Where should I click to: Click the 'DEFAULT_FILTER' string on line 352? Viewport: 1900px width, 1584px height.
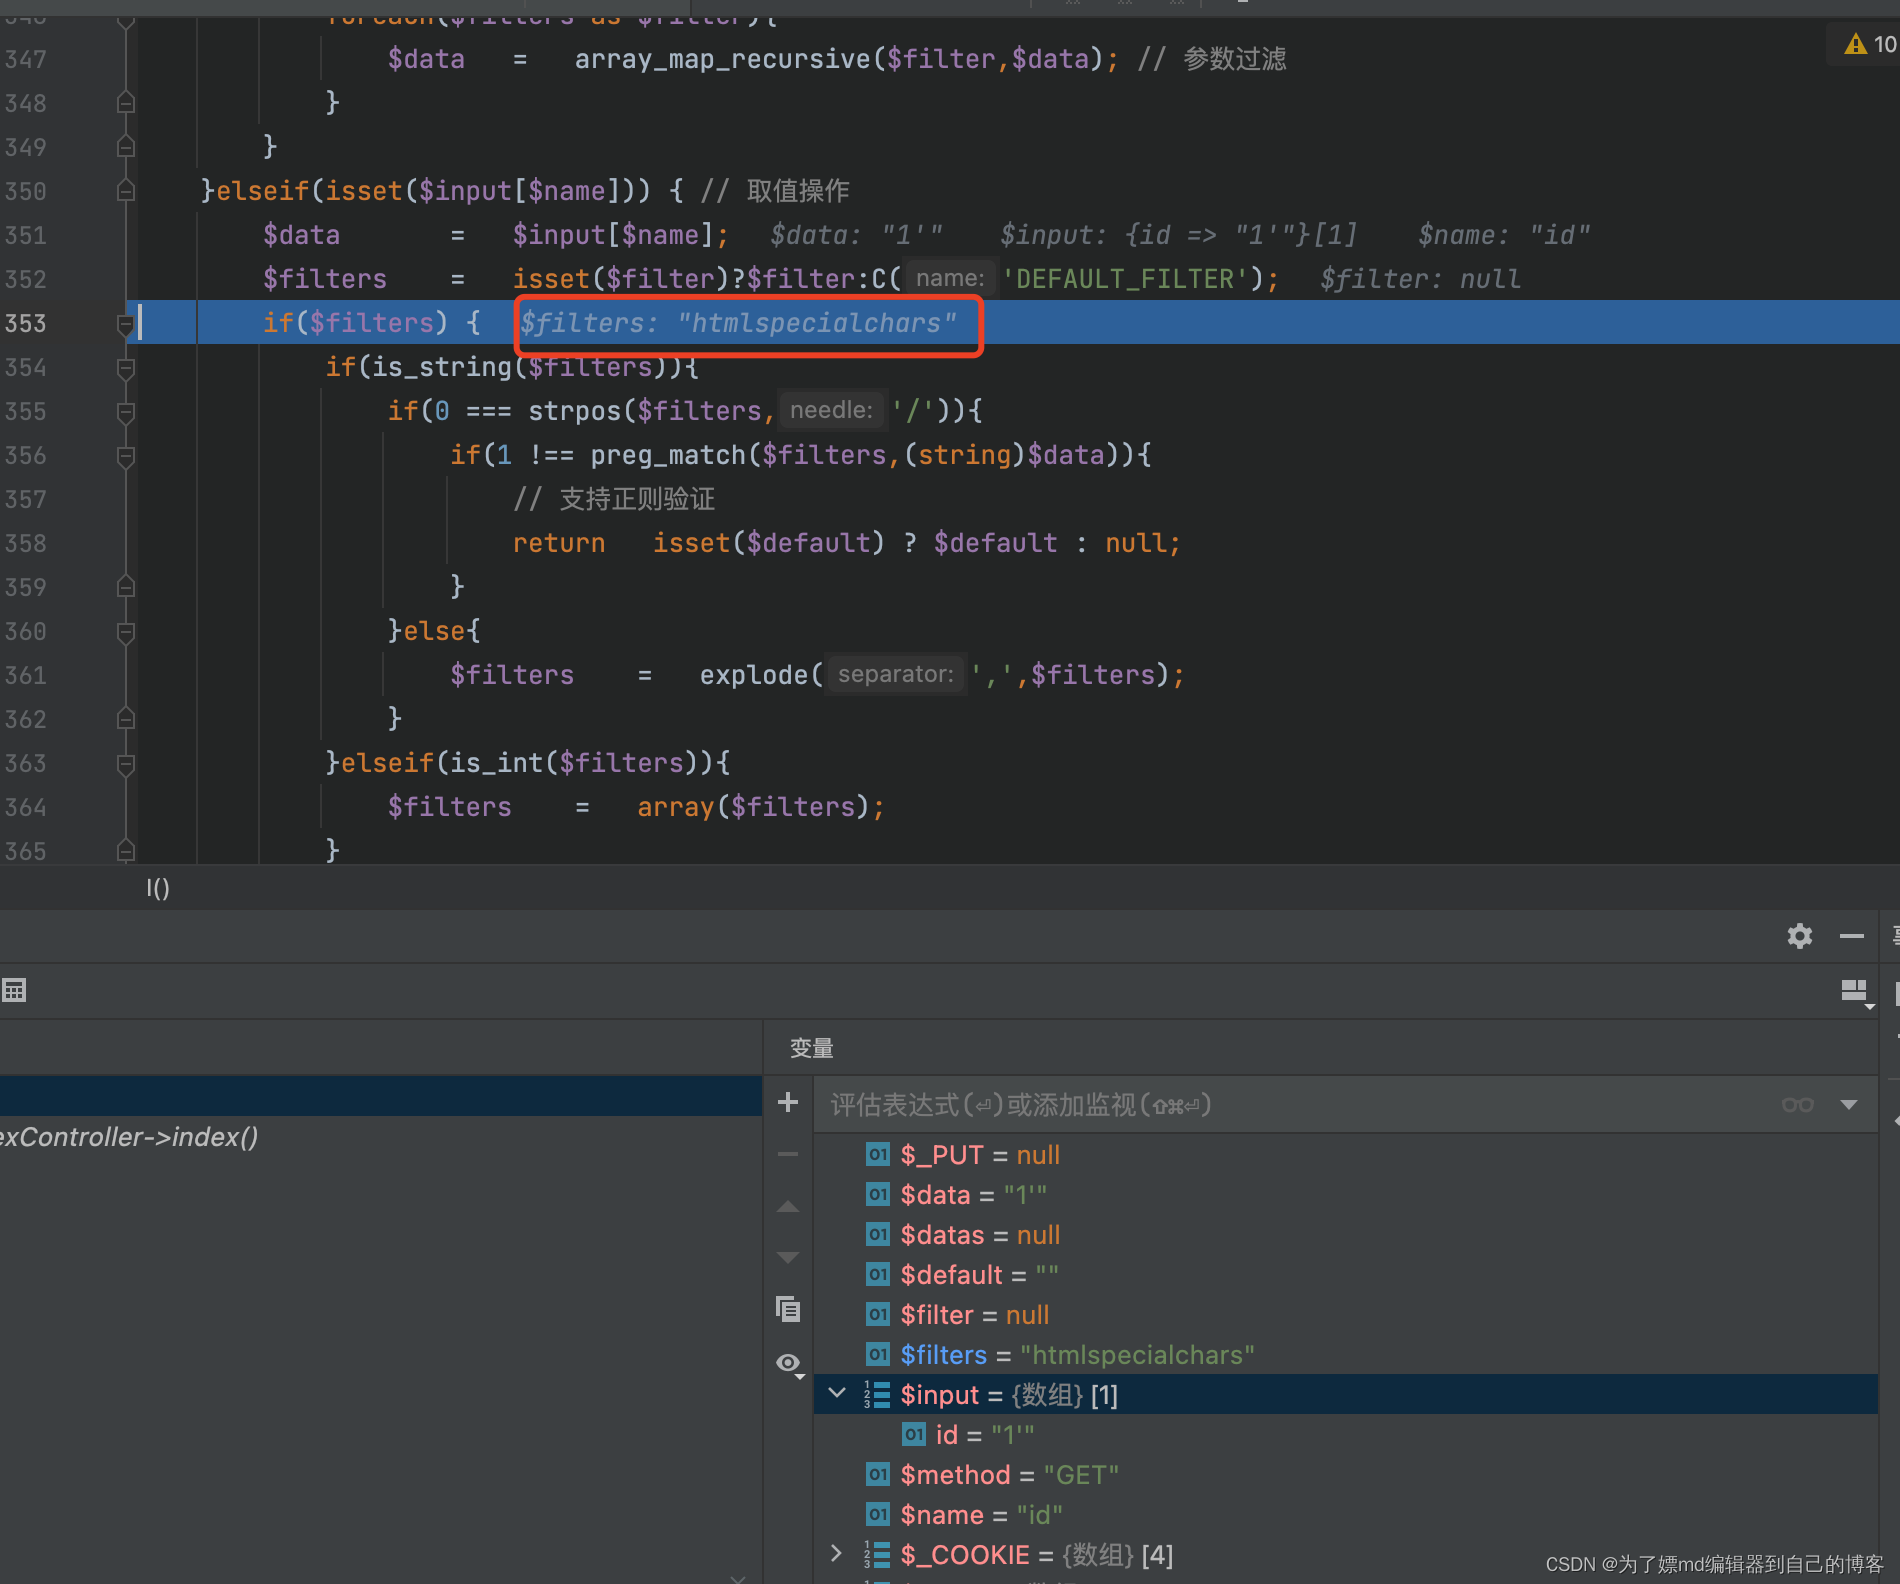pos(1127,279)
